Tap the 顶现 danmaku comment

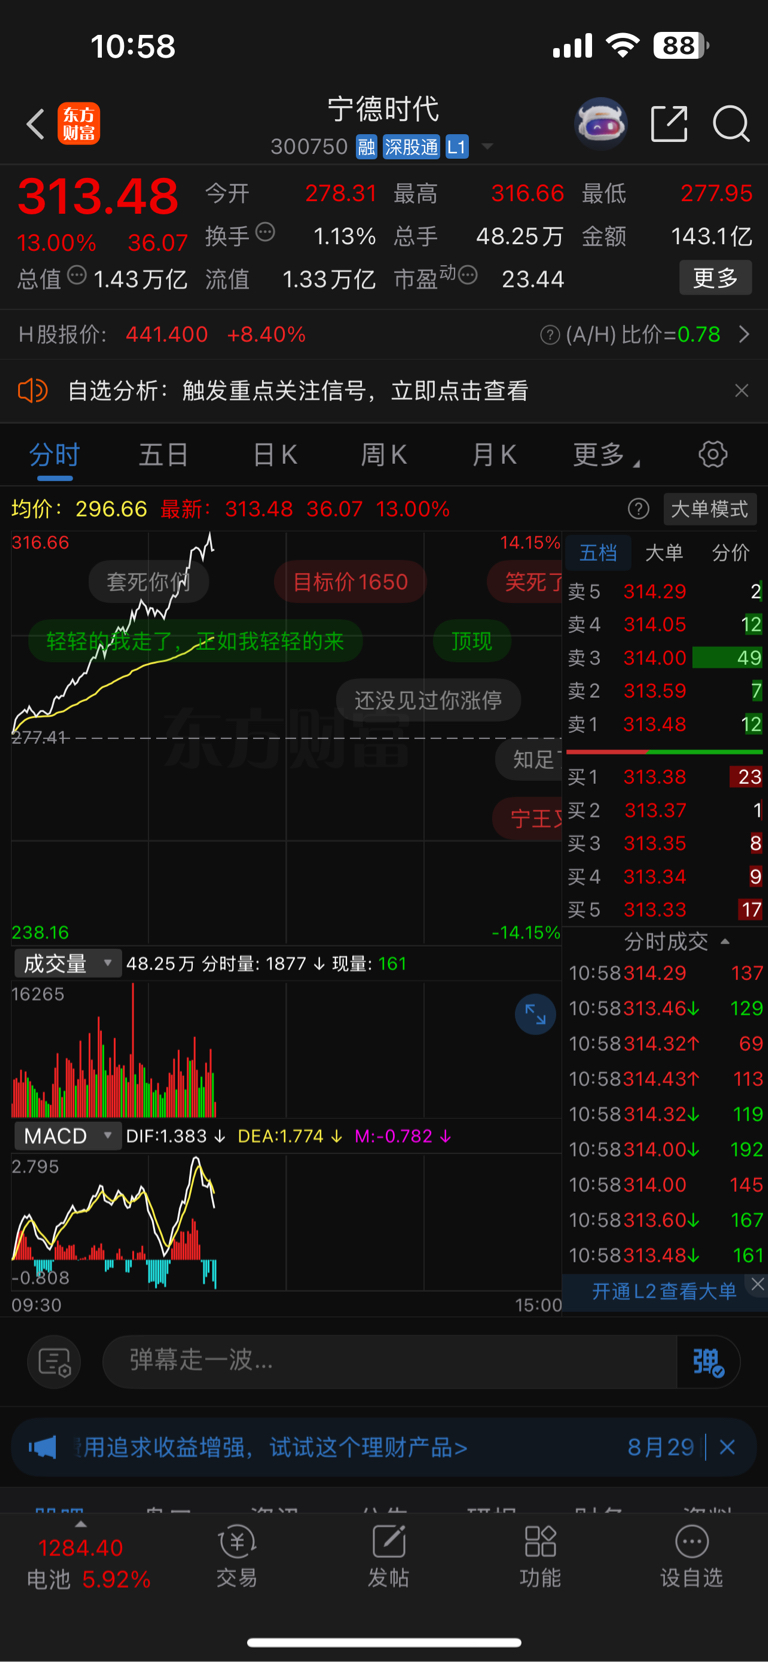click(472, 641)
